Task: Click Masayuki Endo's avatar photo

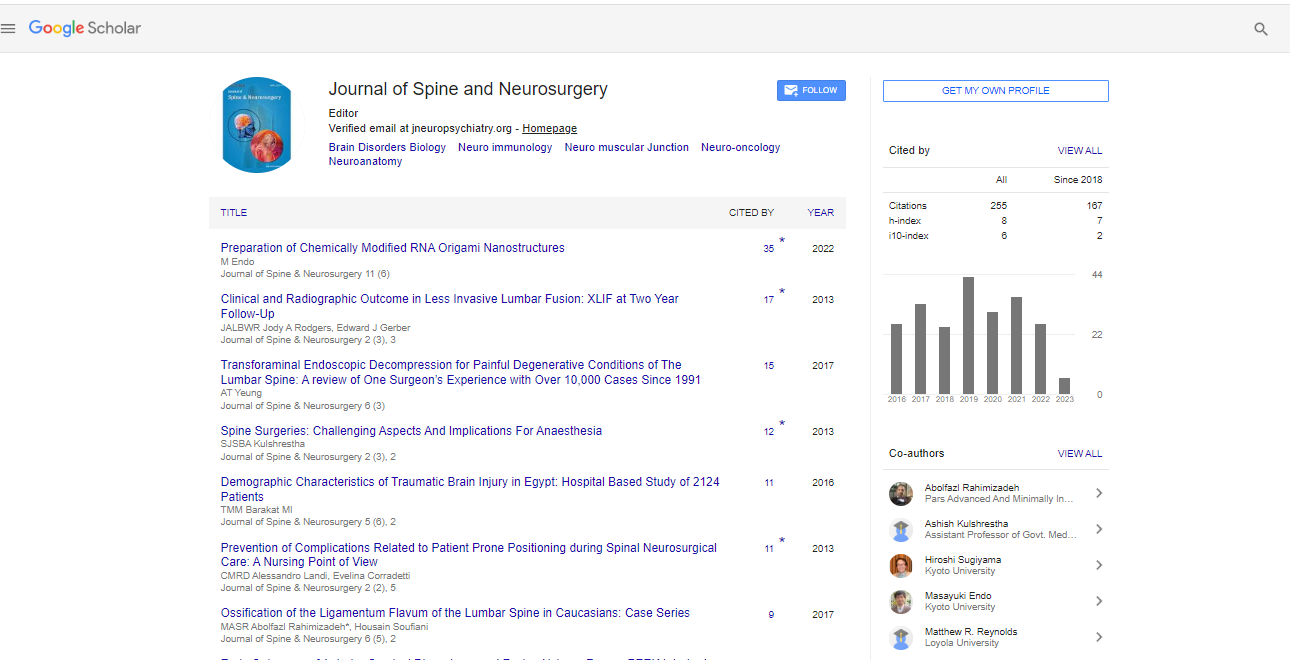Action: pyautogui.click(x=901, y=602)
